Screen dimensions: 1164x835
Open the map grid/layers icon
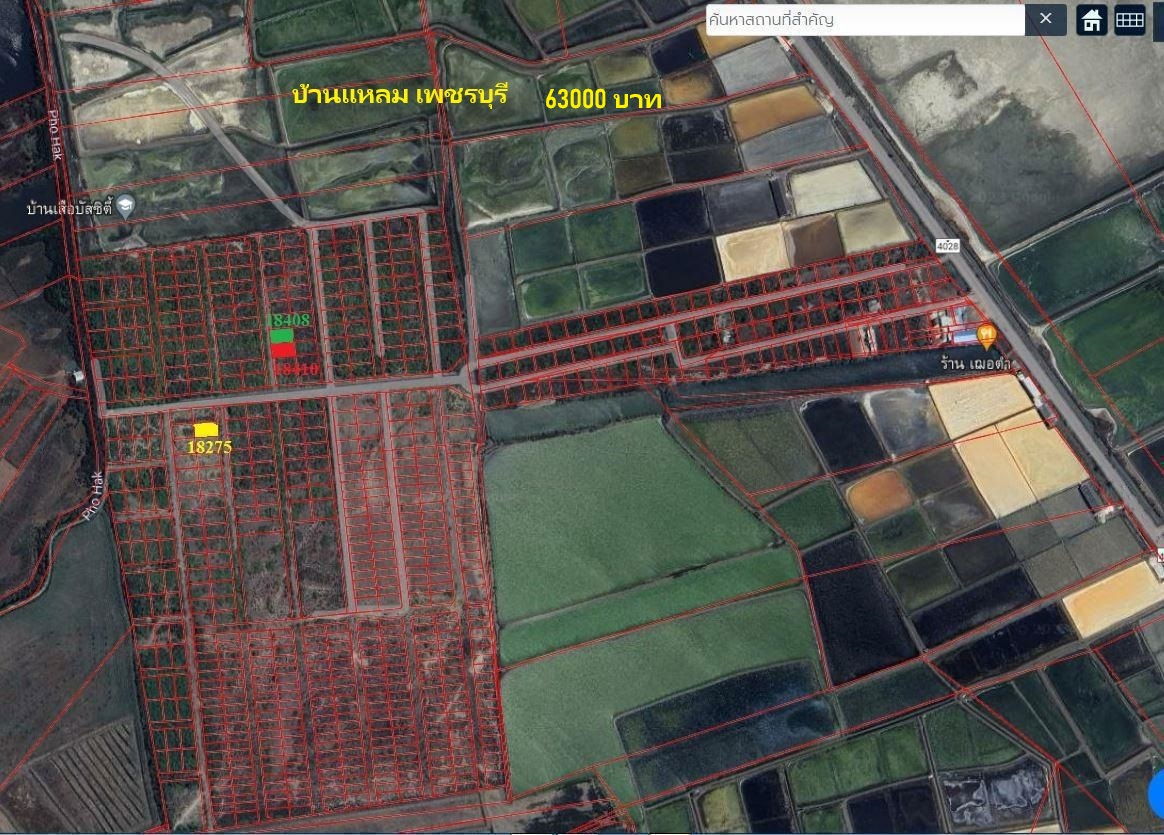click(x=1128, y=19)
